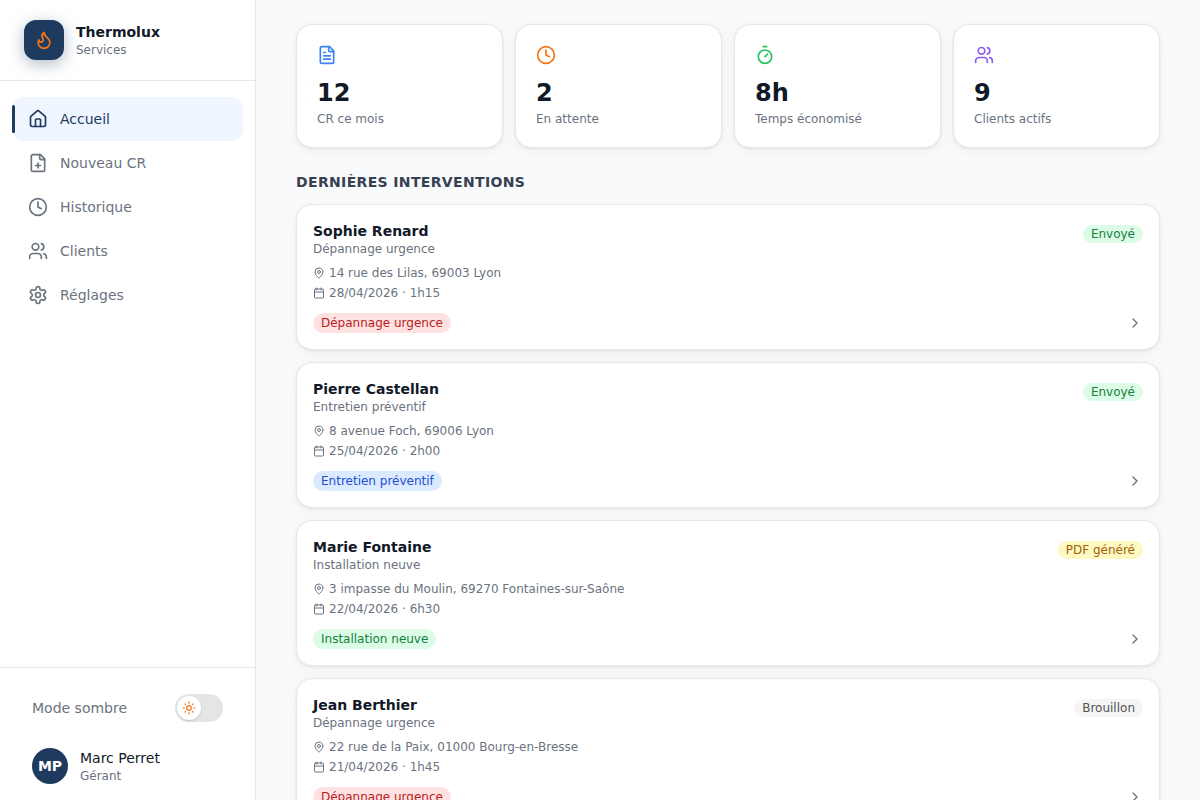Viewport: 1200px width, 800px height.
Task: Expand Marie Fontaine's intervention chevron
Action: tap(1135, 639)
